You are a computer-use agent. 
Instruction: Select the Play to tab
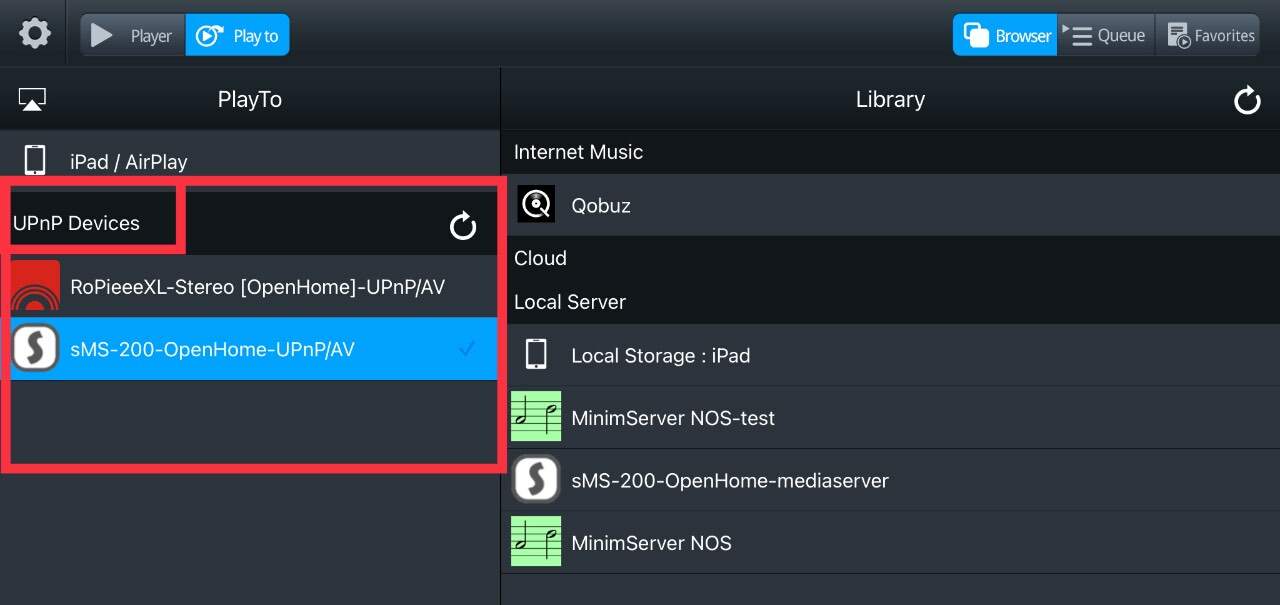click(238, 35)
